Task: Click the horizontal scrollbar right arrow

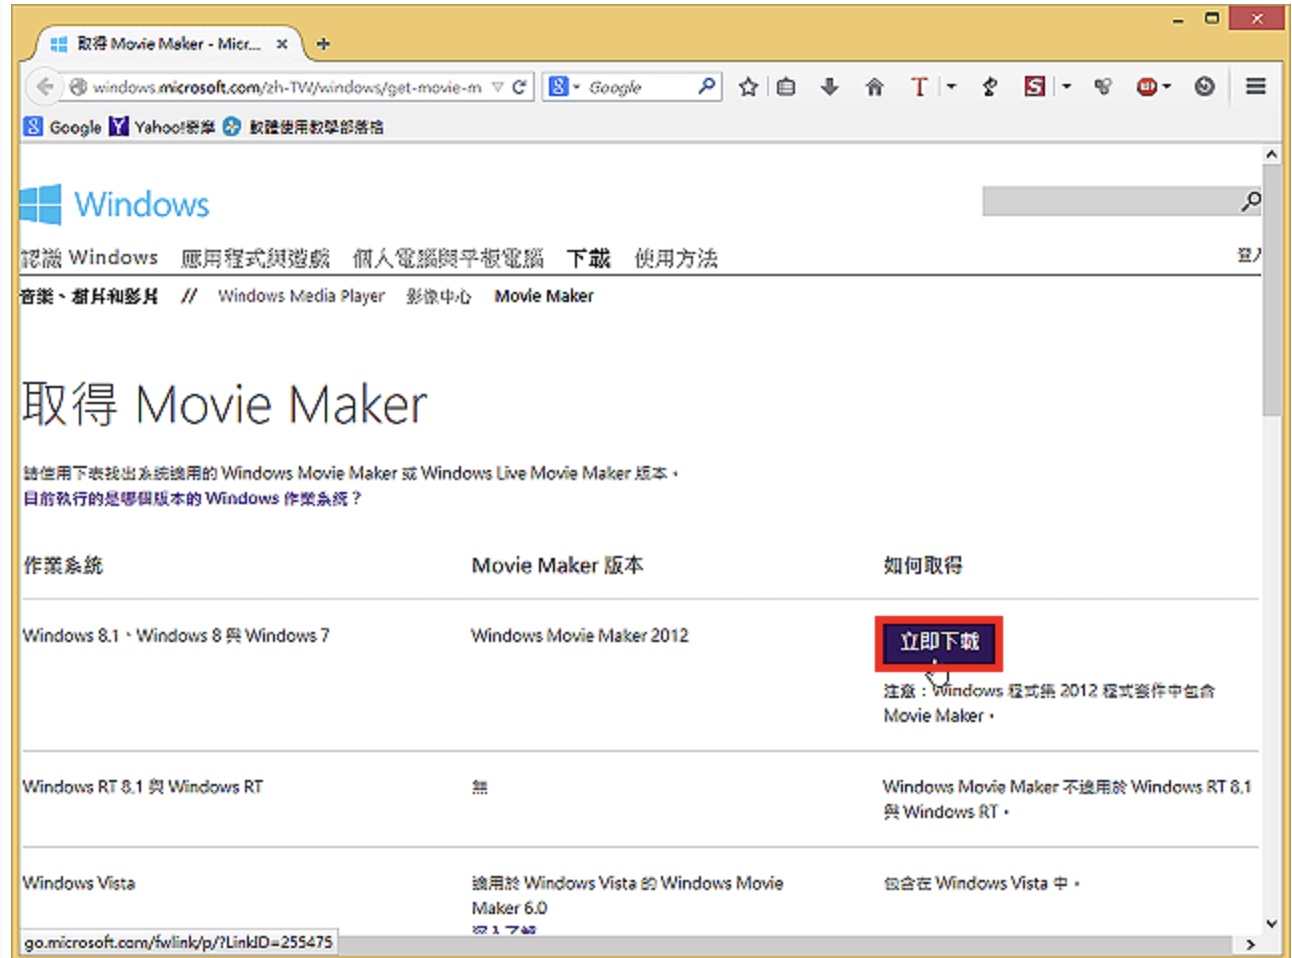Action: pos(1250,944)
